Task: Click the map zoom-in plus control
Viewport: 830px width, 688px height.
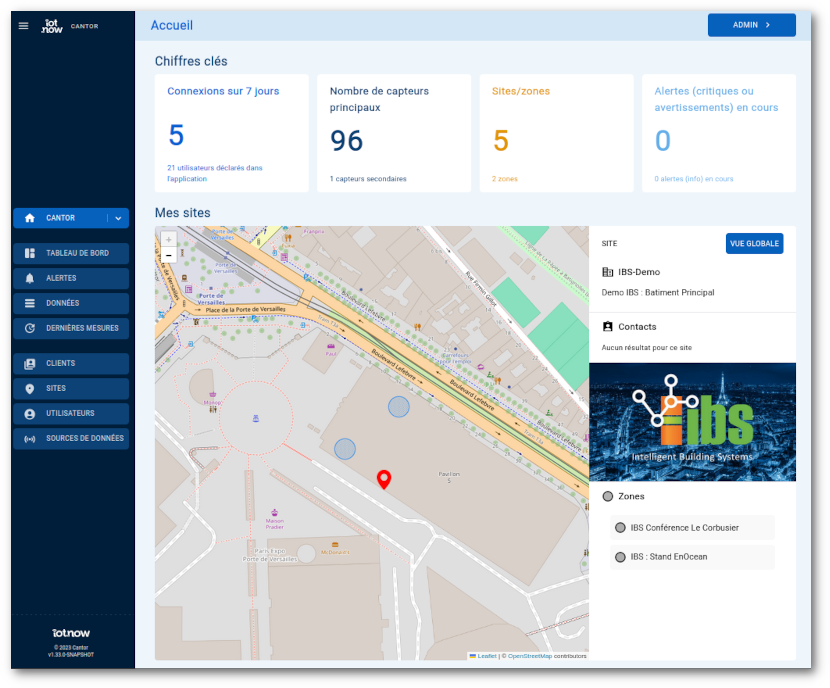Action: click(170, 240)
